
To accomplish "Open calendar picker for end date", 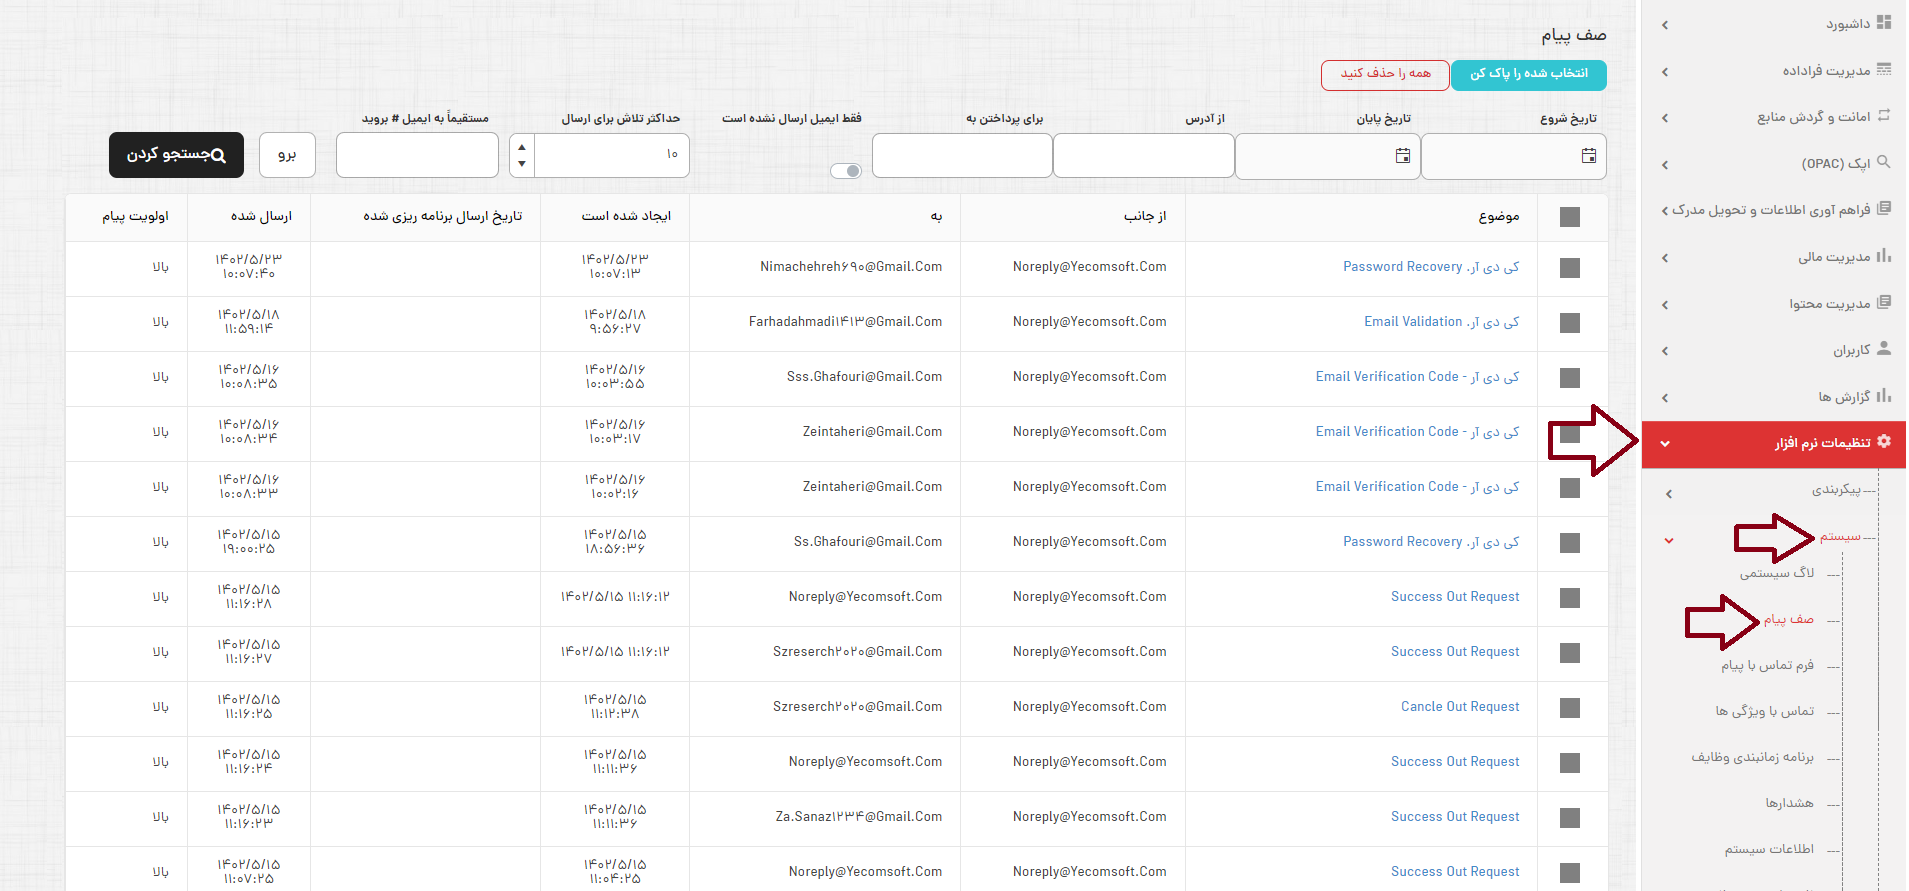I will pyautogui.click(x=1403, y=156).
